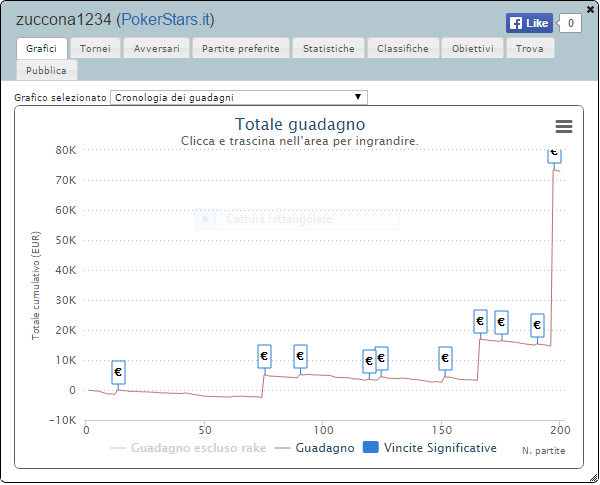Go to the Statistiche tab
This screenshot has height=485, width=600.
tap(328, 49)
